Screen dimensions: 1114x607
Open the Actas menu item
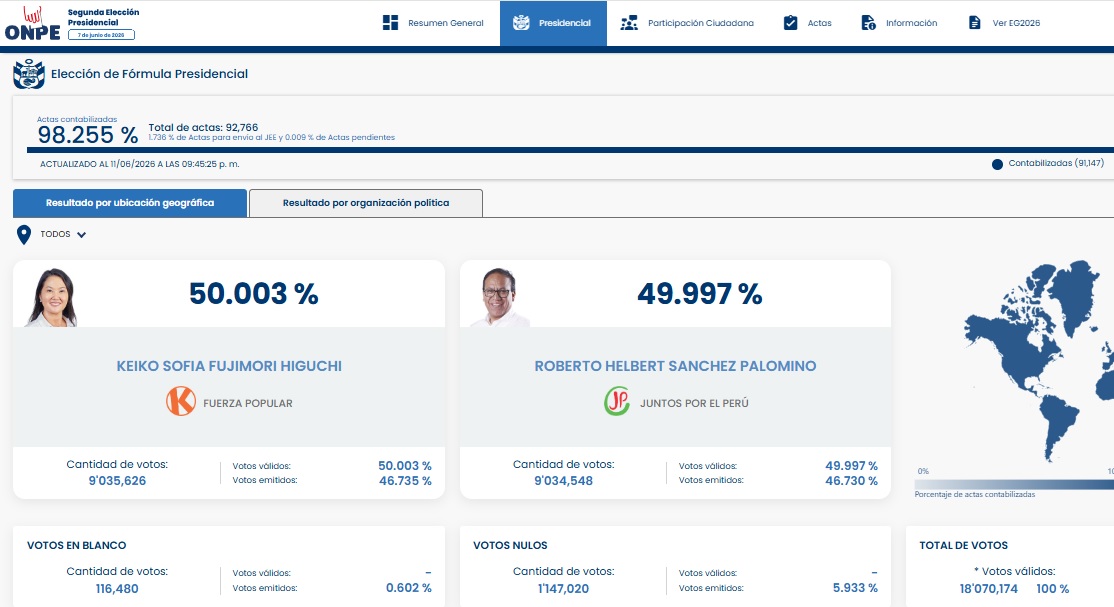(807, 23)
